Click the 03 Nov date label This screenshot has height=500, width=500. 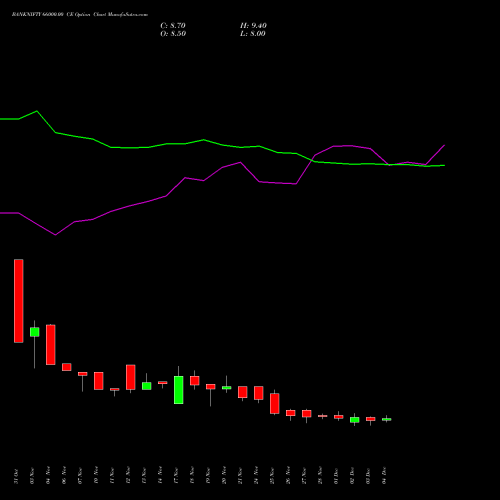coord(32,476)
